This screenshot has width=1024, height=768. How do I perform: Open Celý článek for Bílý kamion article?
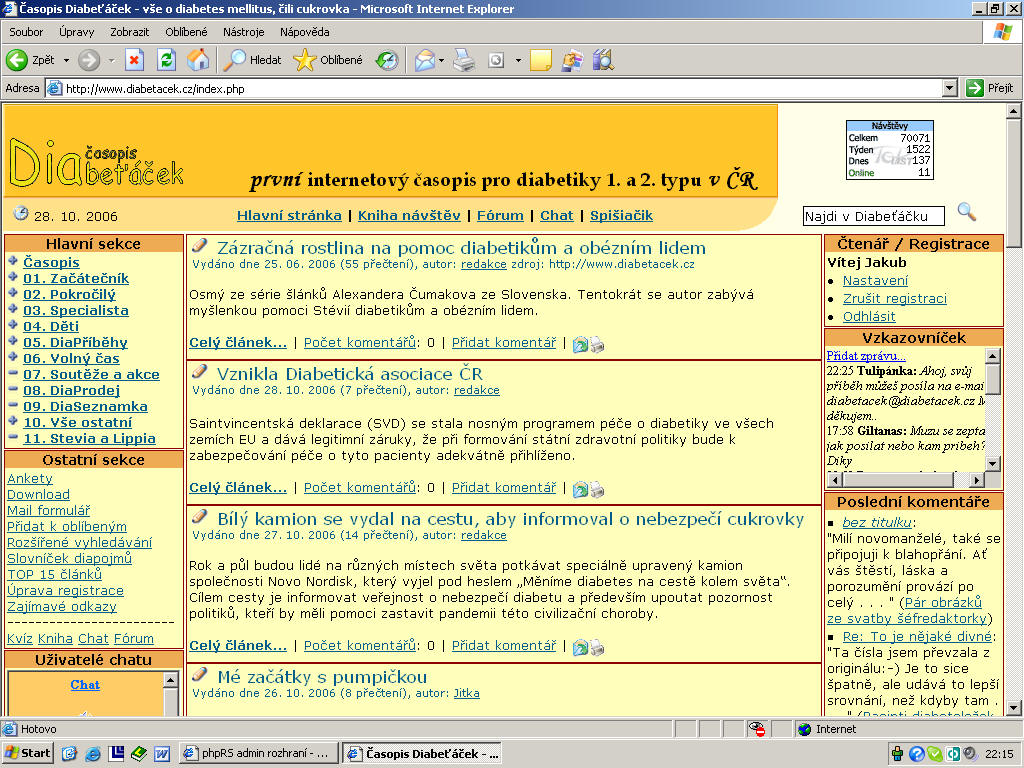tap(238, 646)
